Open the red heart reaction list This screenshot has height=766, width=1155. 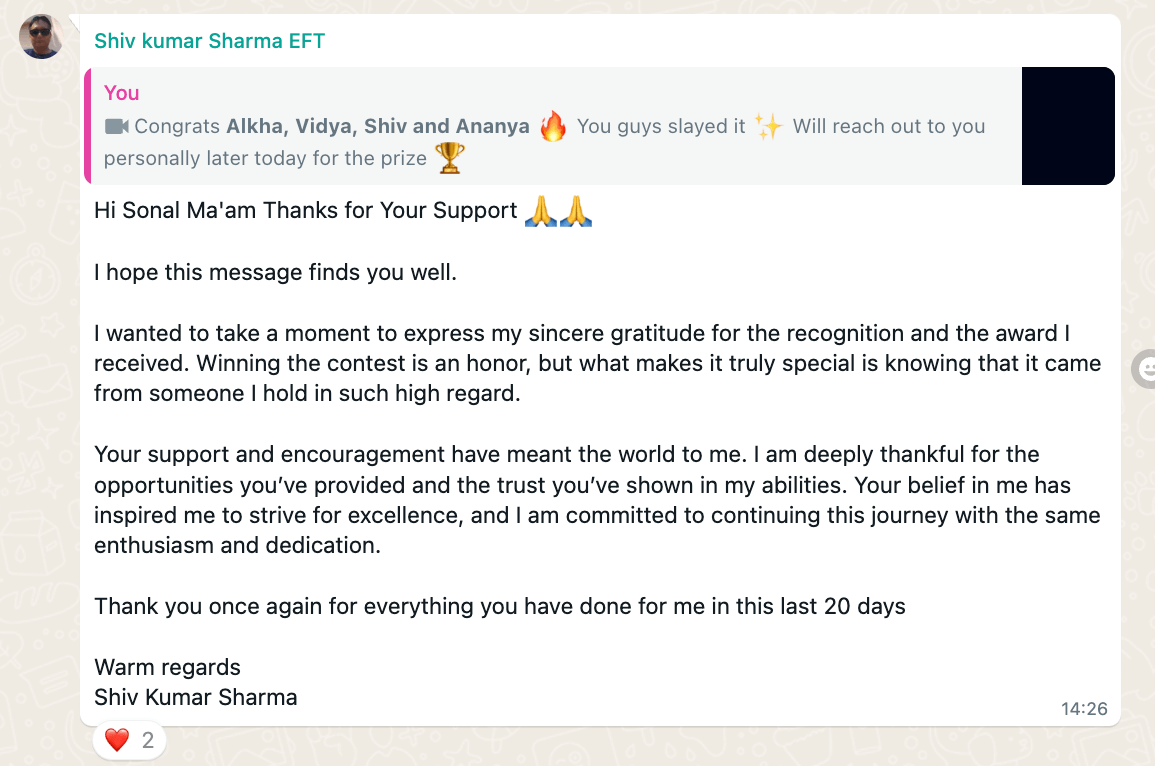[130, 739]
